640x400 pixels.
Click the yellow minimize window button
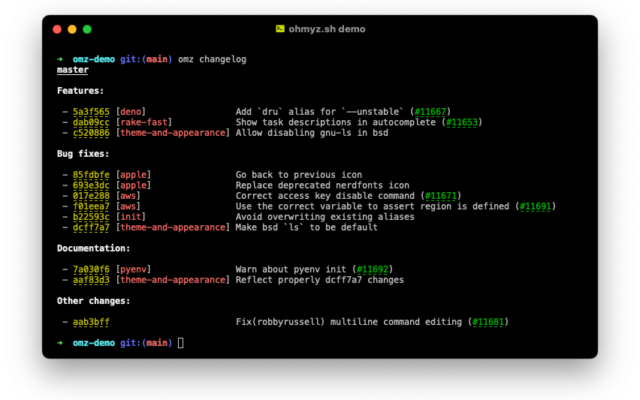coord(72,29)
